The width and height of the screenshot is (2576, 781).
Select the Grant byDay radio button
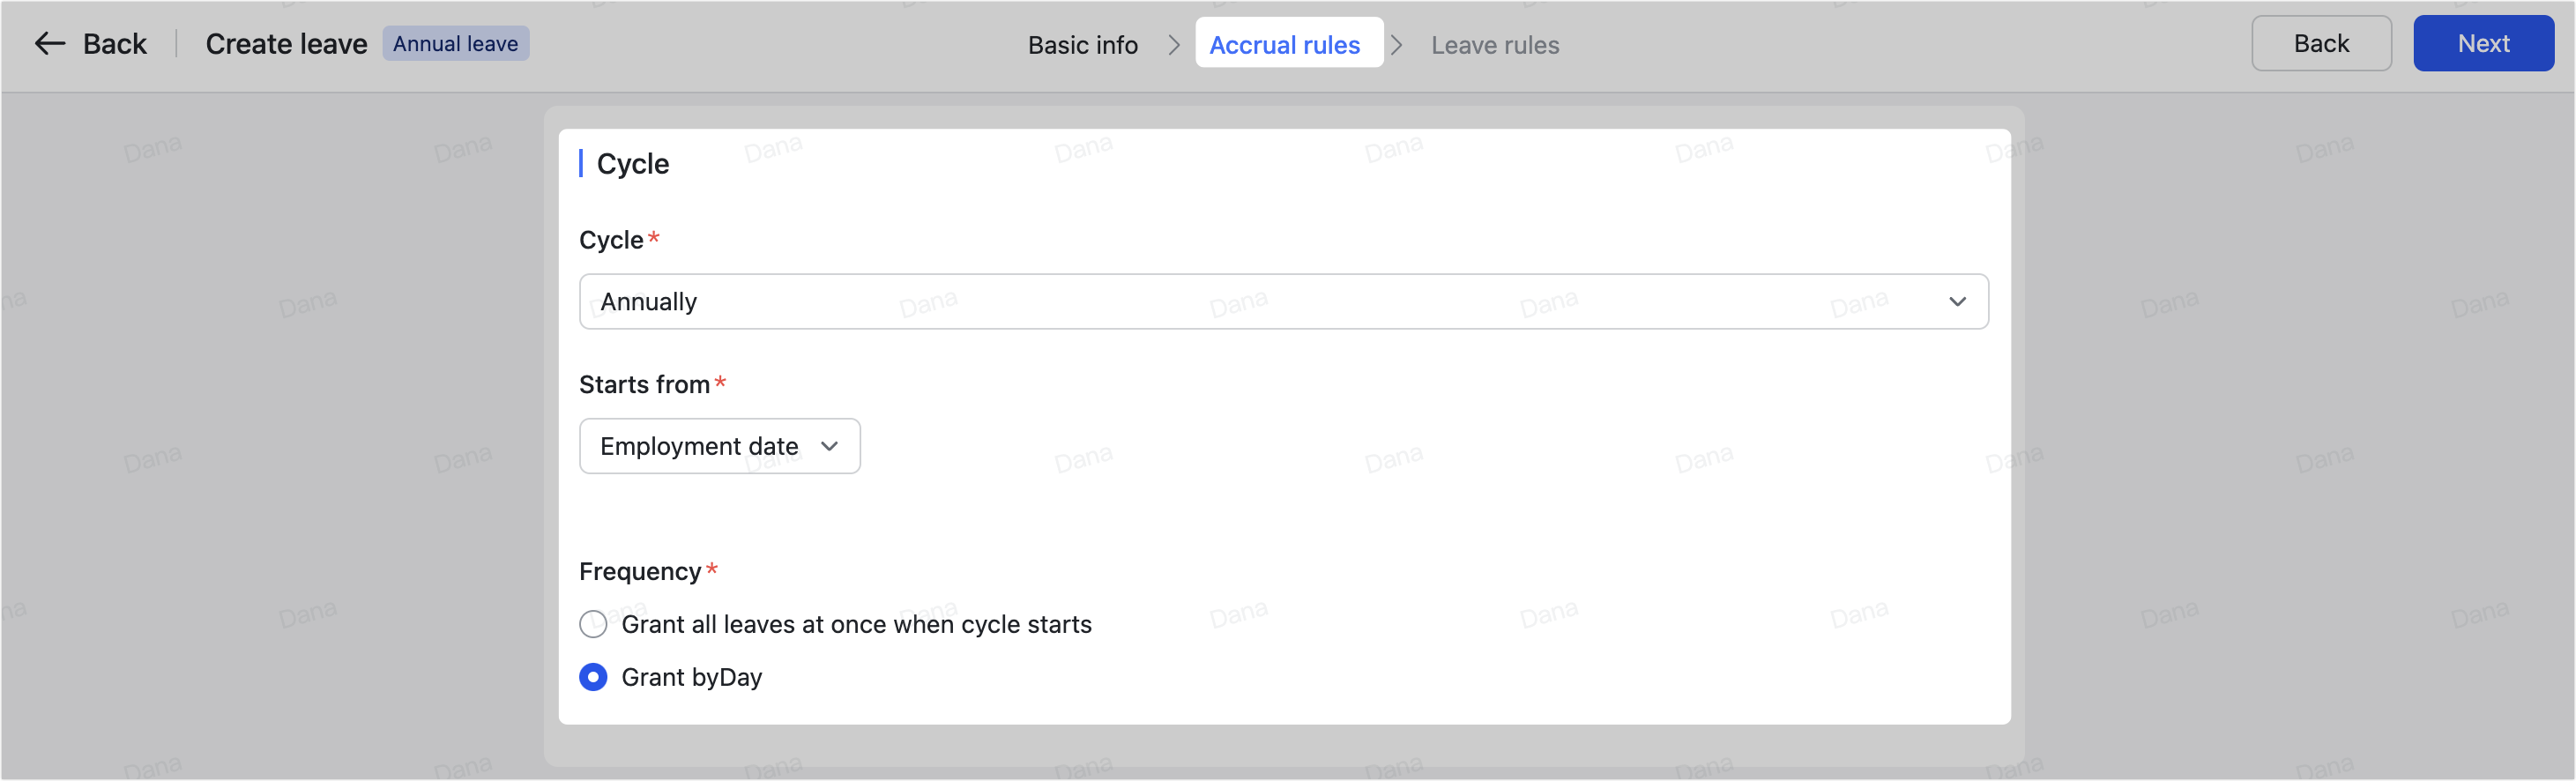click(593, 678)
